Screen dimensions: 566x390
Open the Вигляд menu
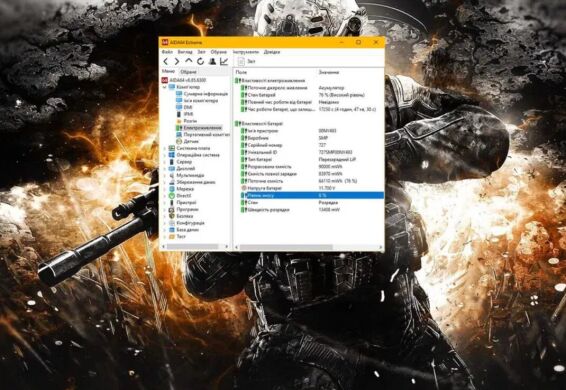tap(185, 52)
